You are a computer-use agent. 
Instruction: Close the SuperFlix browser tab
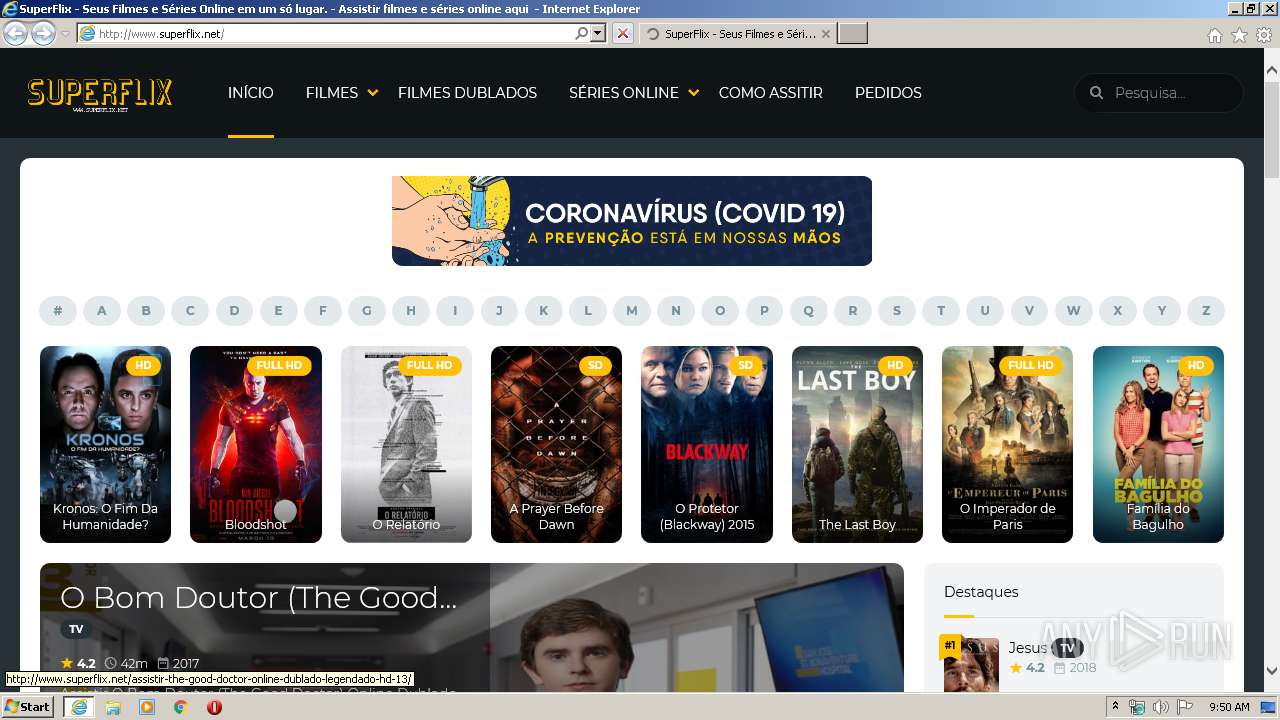point(825,34)
